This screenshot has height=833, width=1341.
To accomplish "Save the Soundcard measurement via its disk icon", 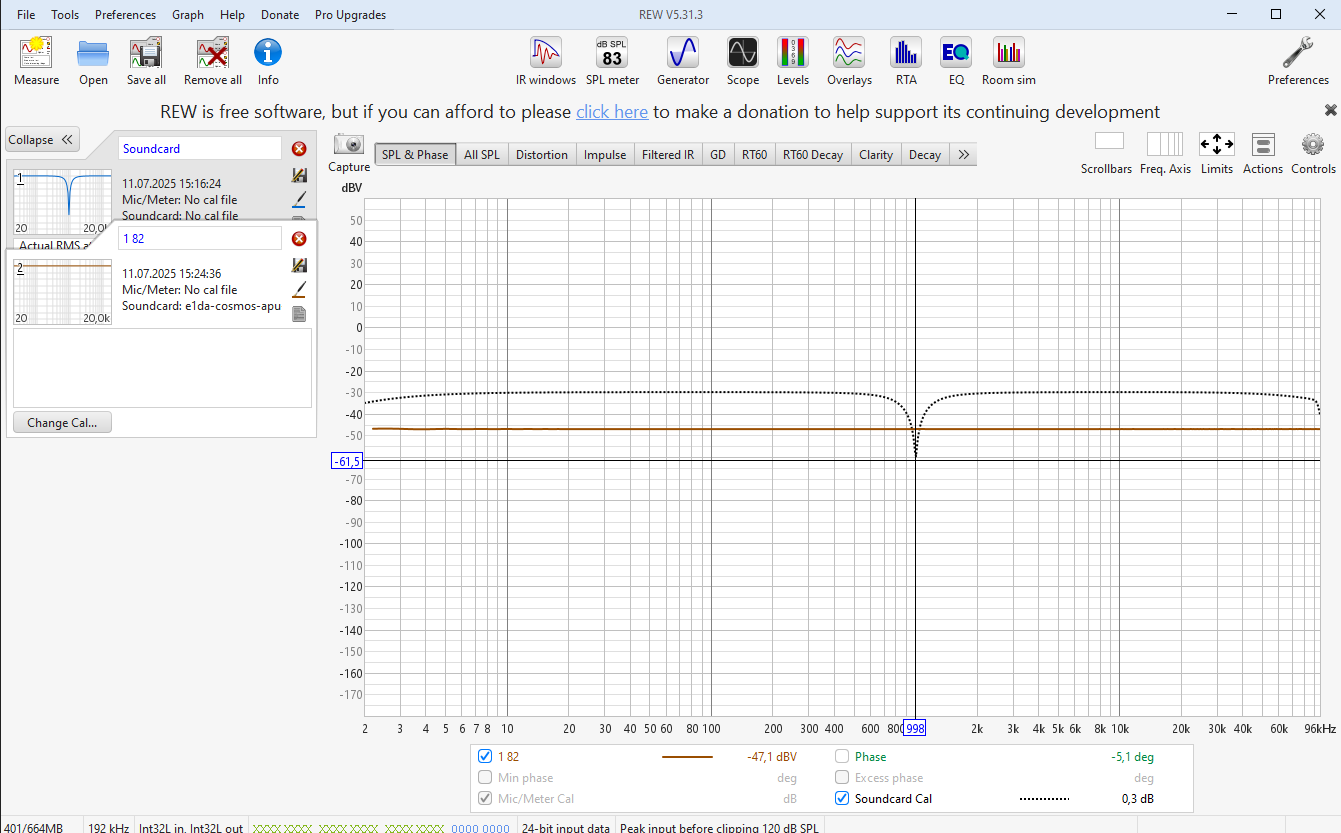I will [299, 175].
